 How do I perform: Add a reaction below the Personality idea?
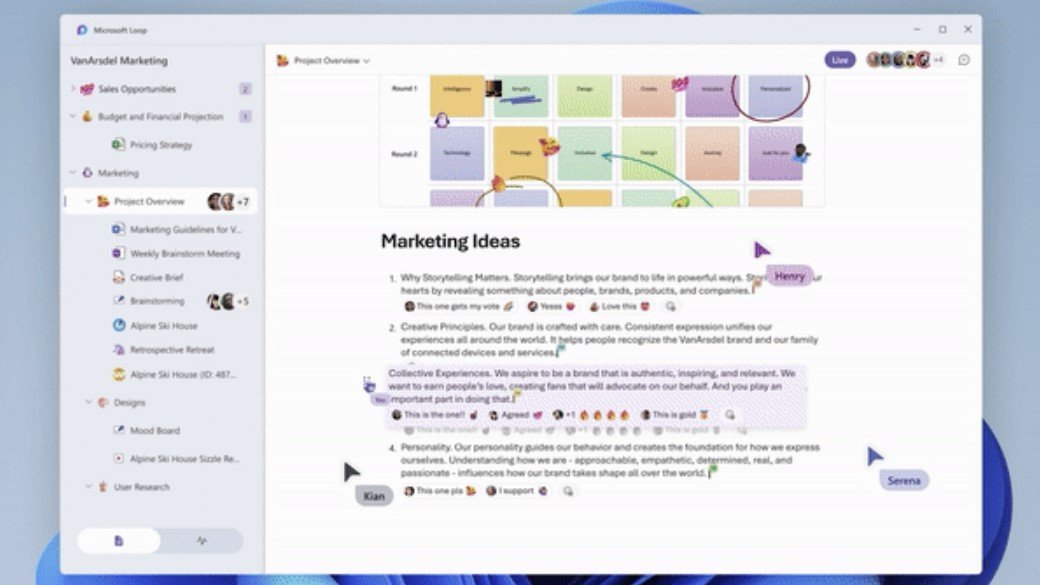(568, 491)
